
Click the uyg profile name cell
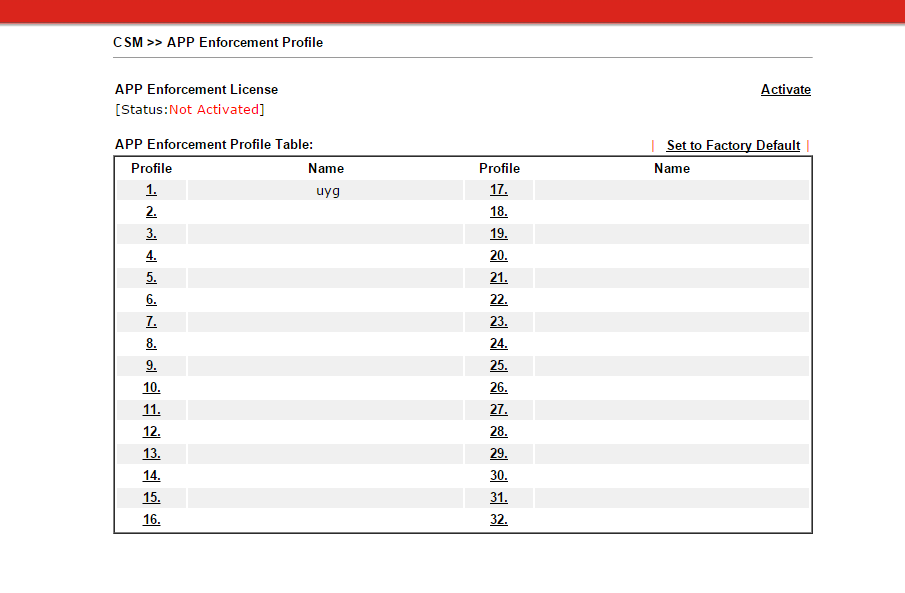[x=328, y=191]
